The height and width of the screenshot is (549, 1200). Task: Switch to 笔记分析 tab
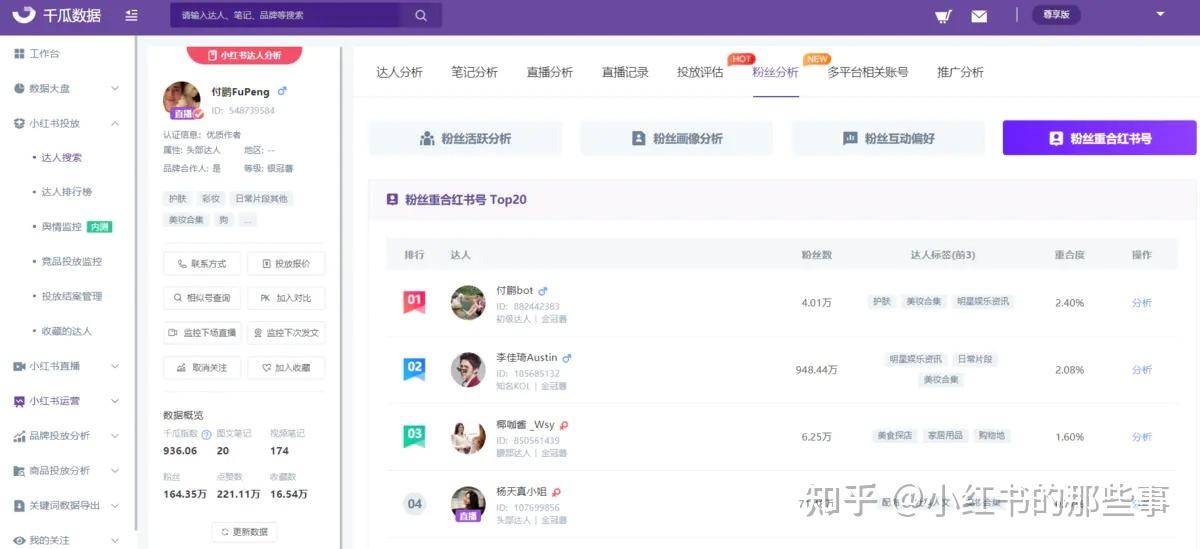click(x=474, y=72)
